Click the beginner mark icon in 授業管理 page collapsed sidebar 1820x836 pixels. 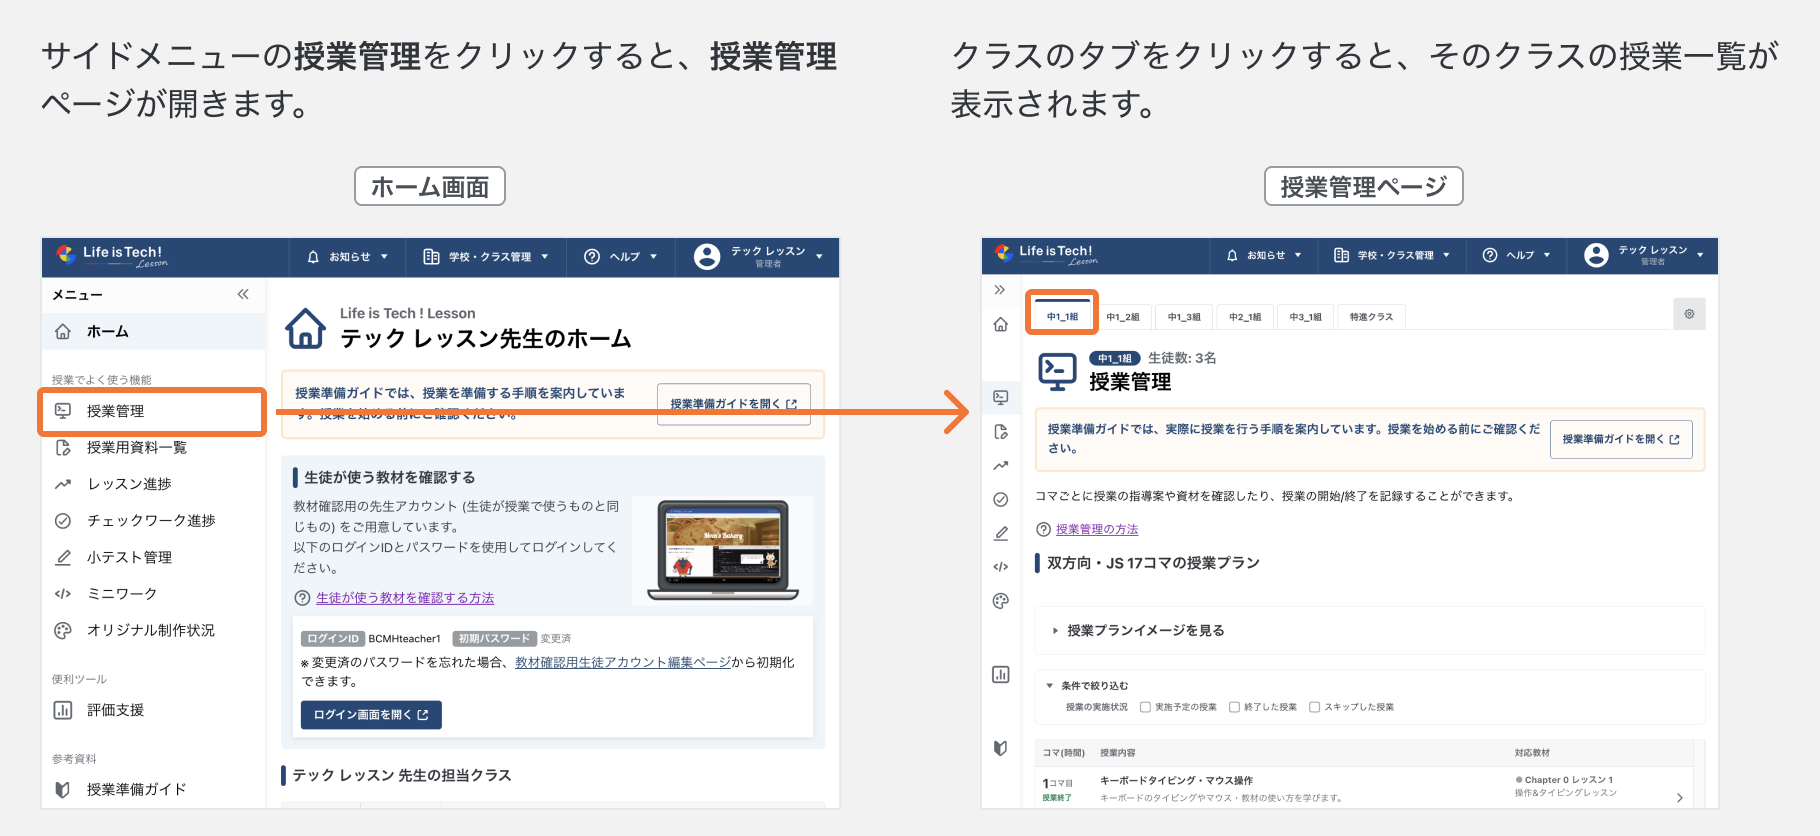1001,748
